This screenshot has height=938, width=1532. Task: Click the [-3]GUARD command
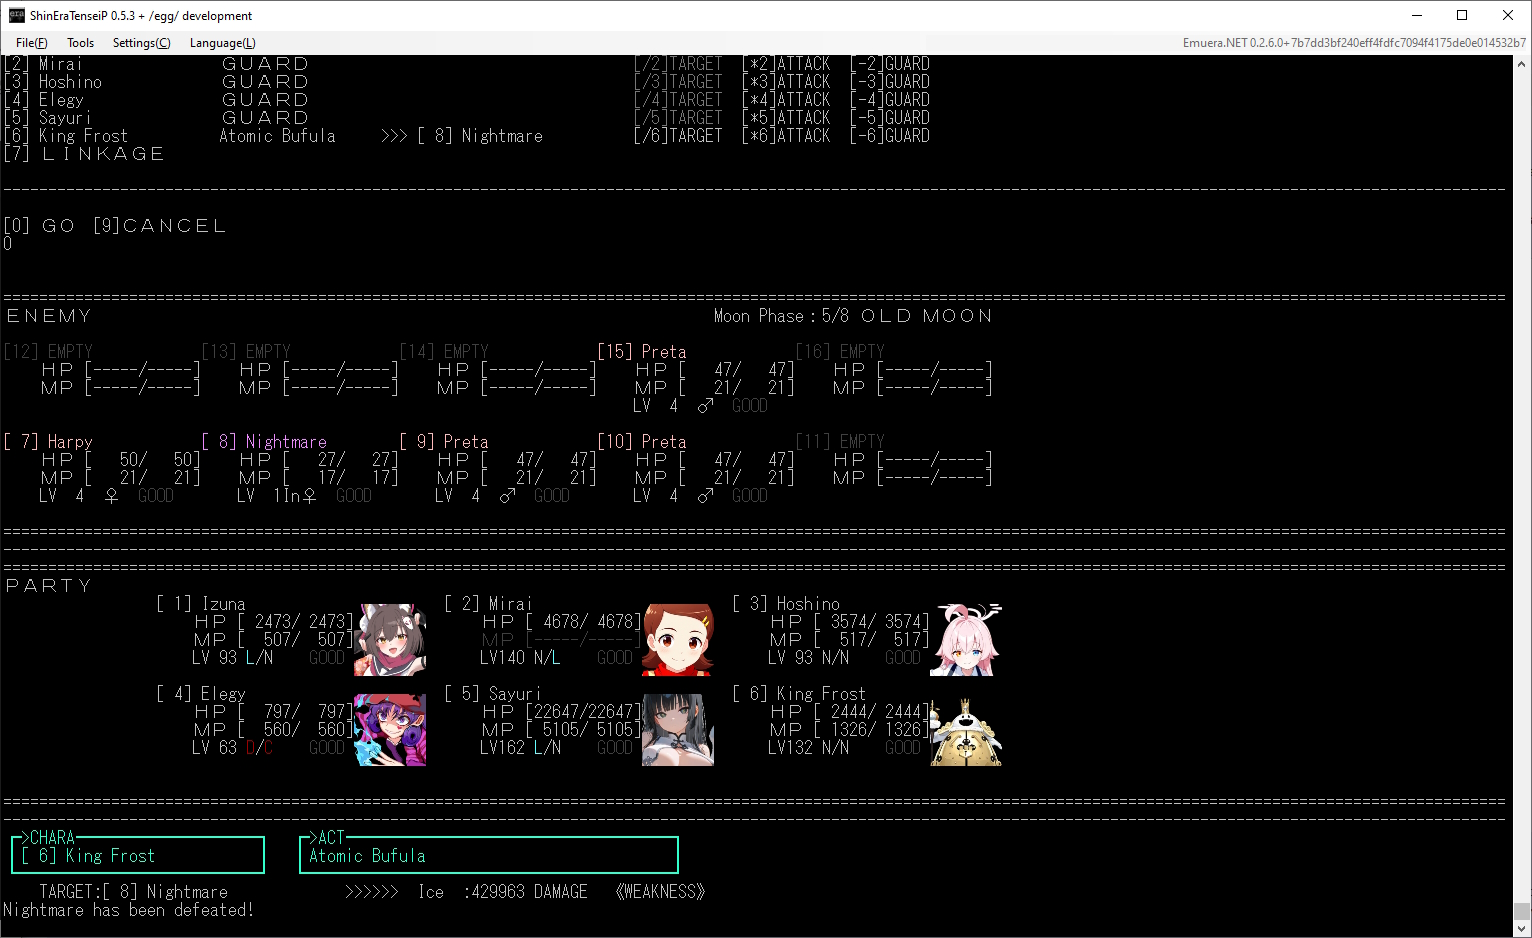[890, 82]
